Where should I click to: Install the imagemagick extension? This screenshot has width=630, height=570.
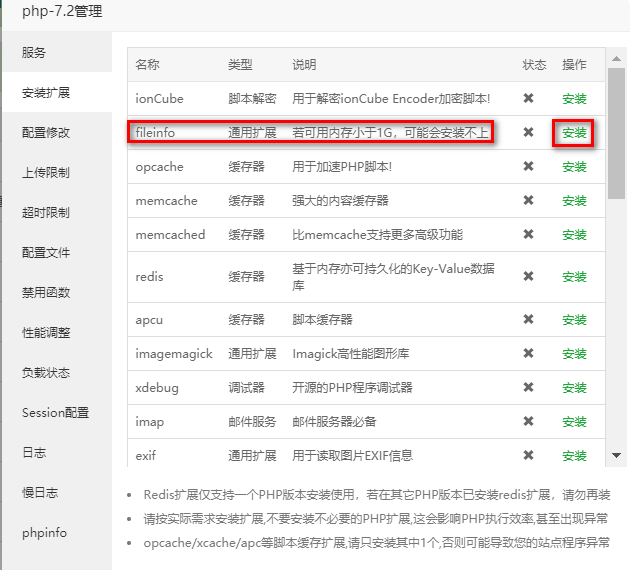(x=574, y=354)
